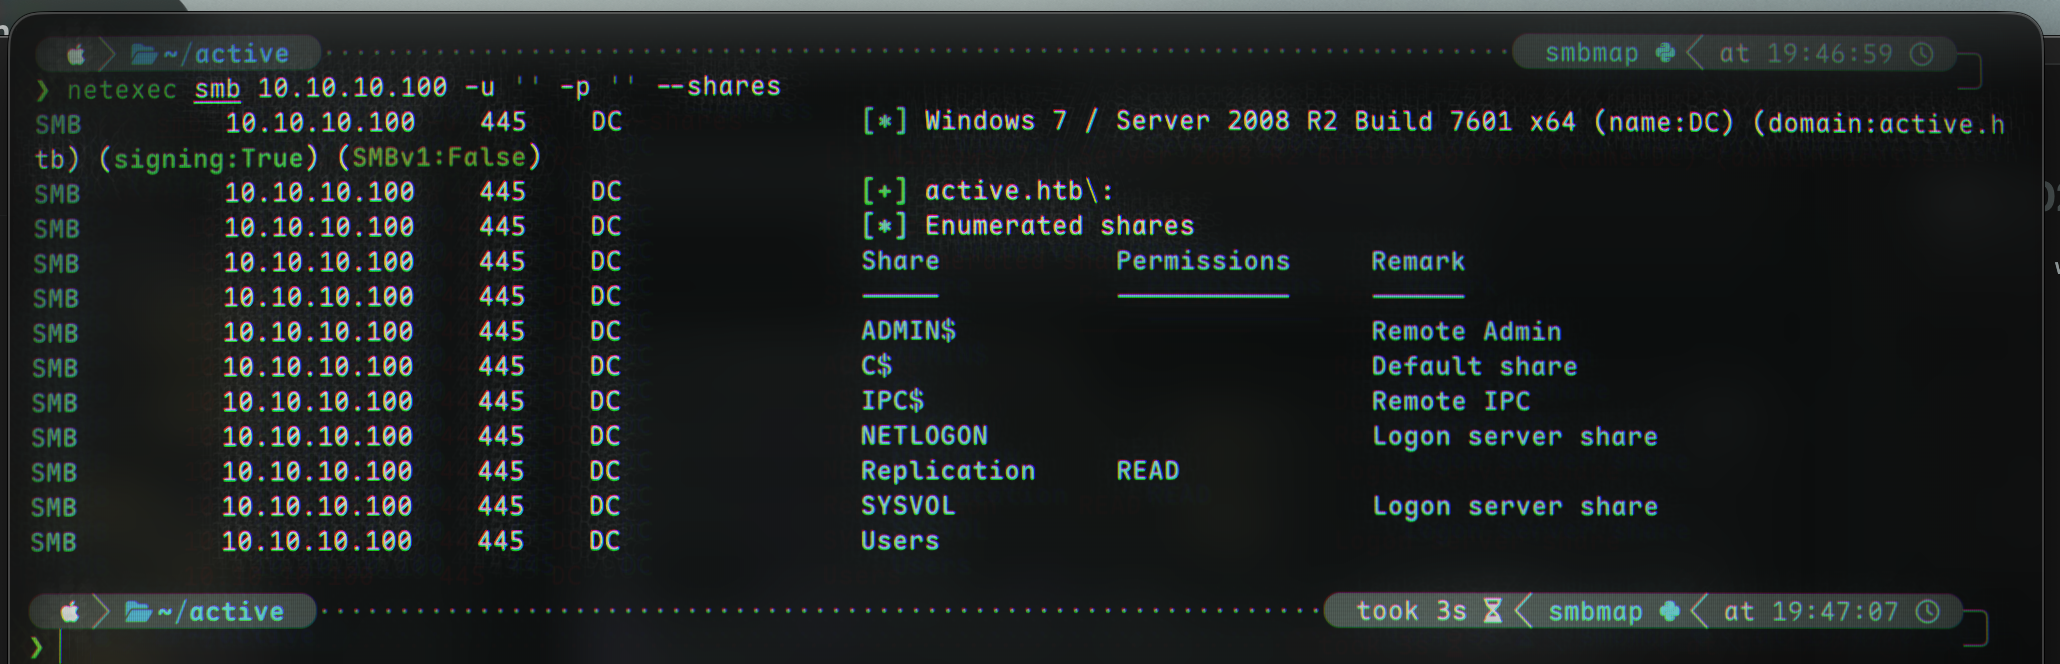Image resolution: width=2060 pixels, height=664 pixels.
Task: Click the Apple logo in the bottom prompt
Action: pos(70,612)
